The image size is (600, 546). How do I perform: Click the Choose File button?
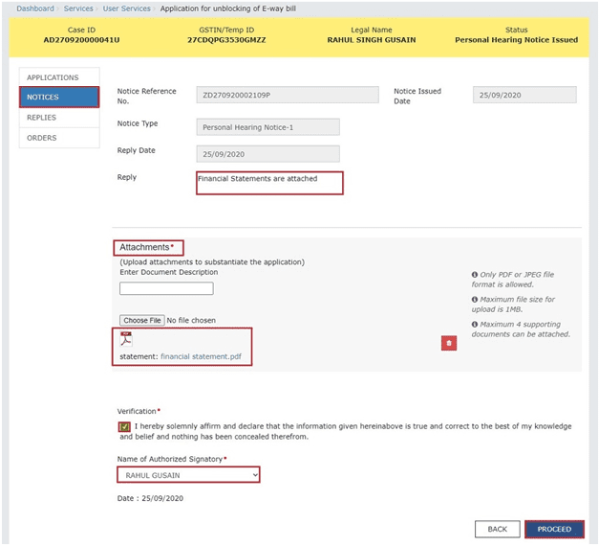142,320
